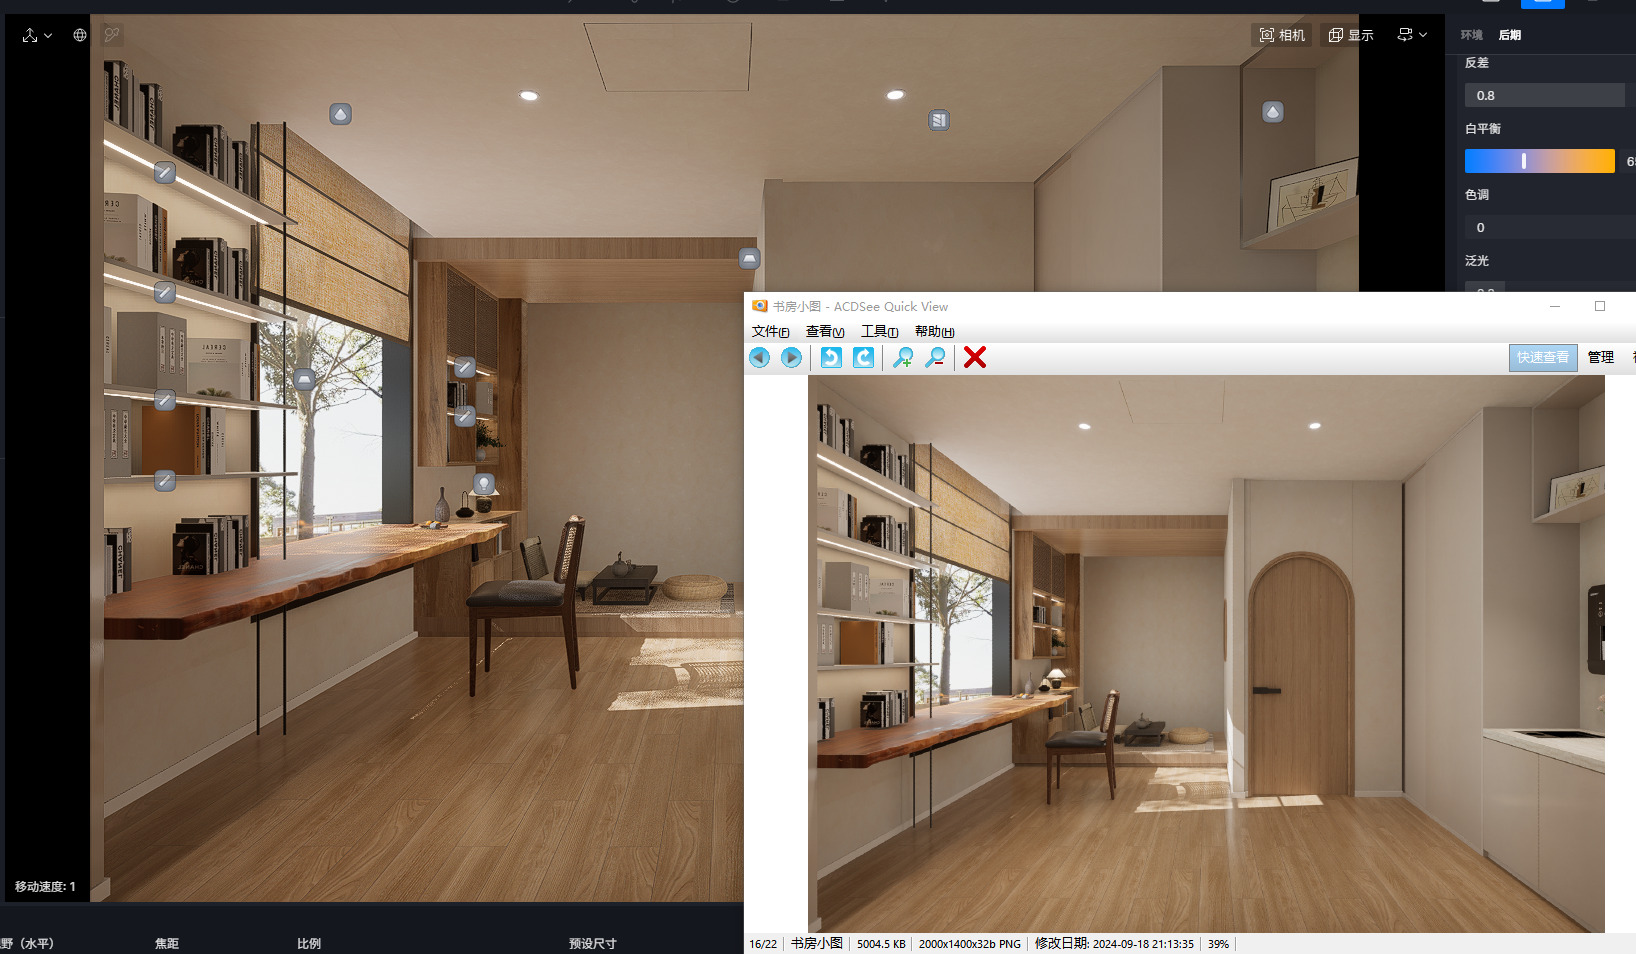Select top shelf light strip marker
The image size is (1636, 954).
pos(165,173)
